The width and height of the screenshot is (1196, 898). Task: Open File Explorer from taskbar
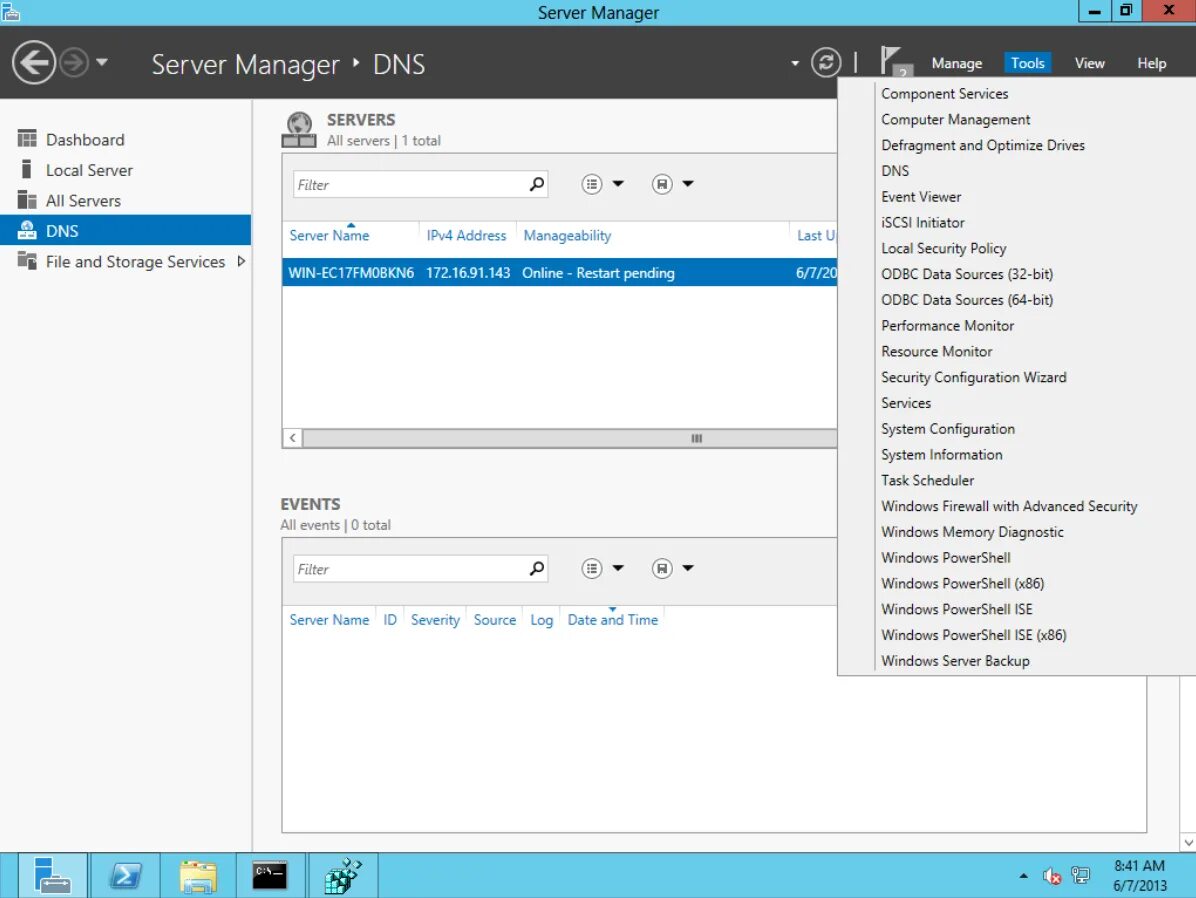198,875
